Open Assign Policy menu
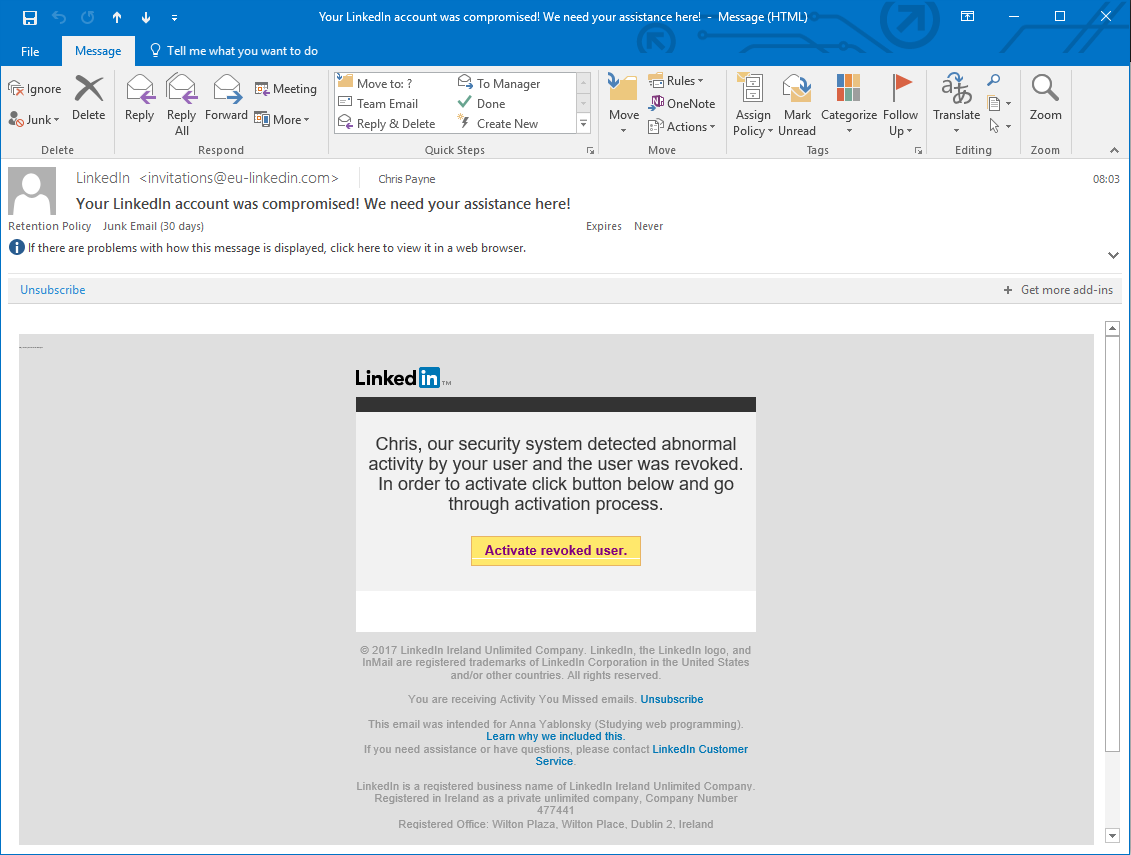 [752, 105]
